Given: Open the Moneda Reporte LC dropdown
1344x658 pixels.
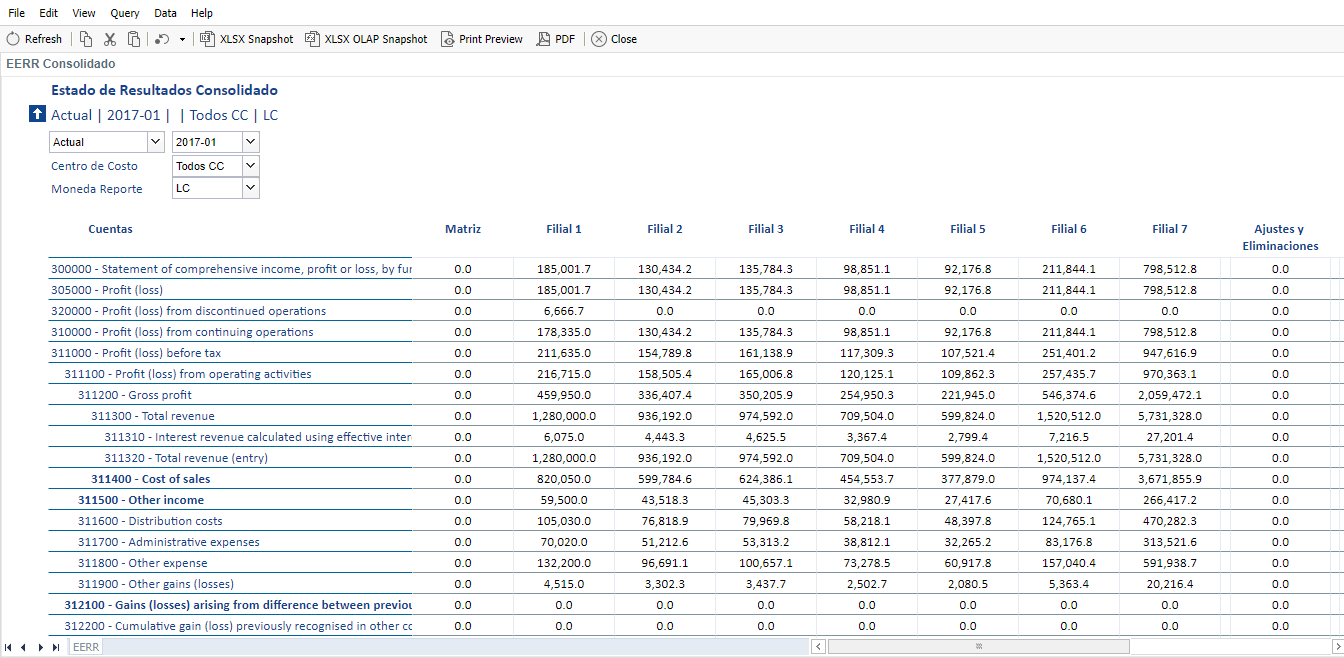Looking at the screenshot, I should pyautogui.click(x=251, y=188).
